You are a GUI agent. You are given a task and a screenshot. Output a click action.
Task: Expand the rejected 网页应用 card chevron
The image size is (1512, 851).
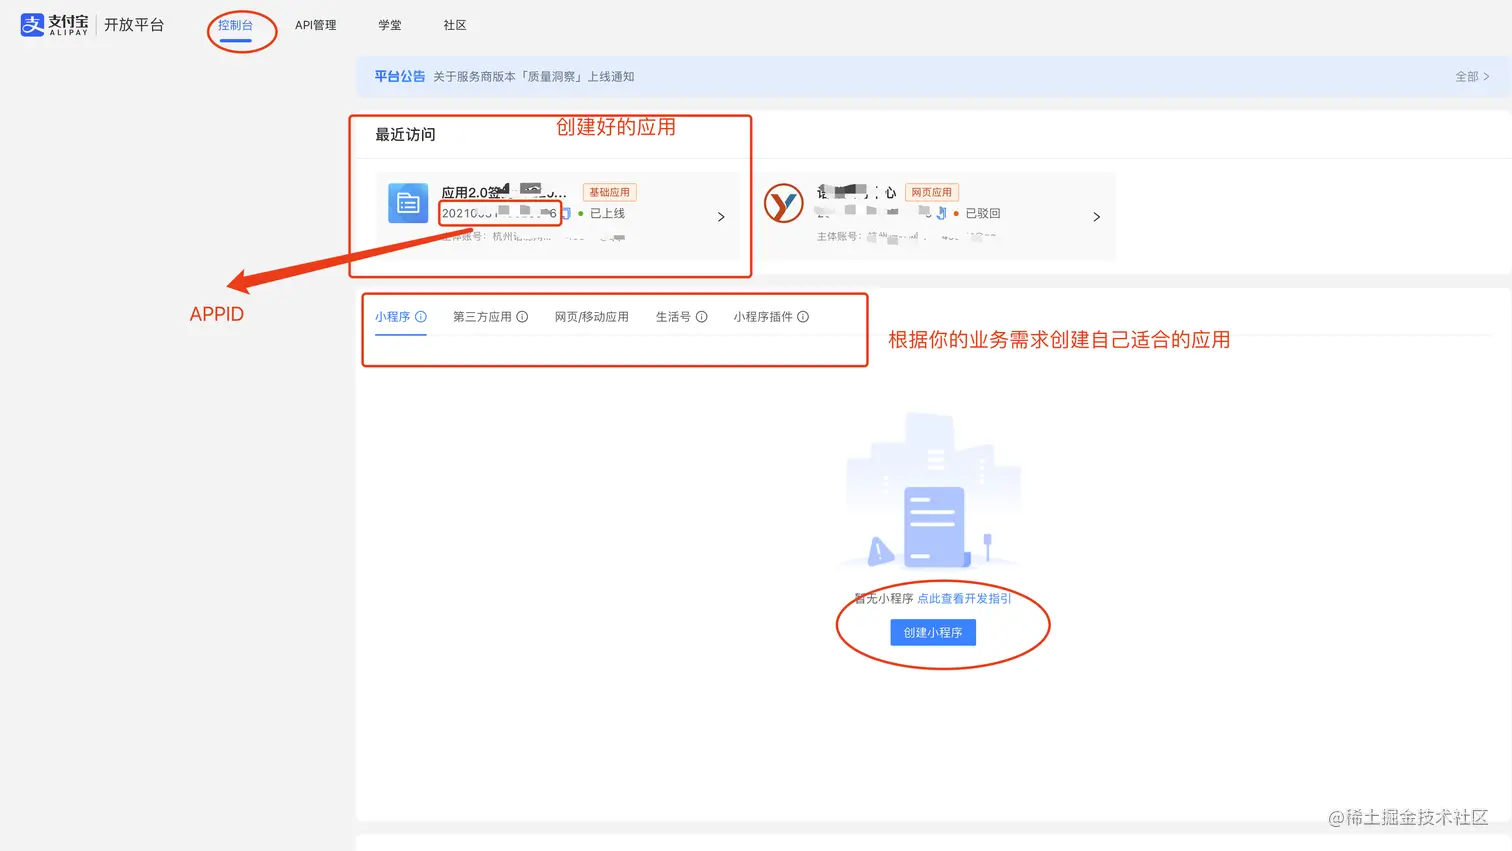point(1096,216)
